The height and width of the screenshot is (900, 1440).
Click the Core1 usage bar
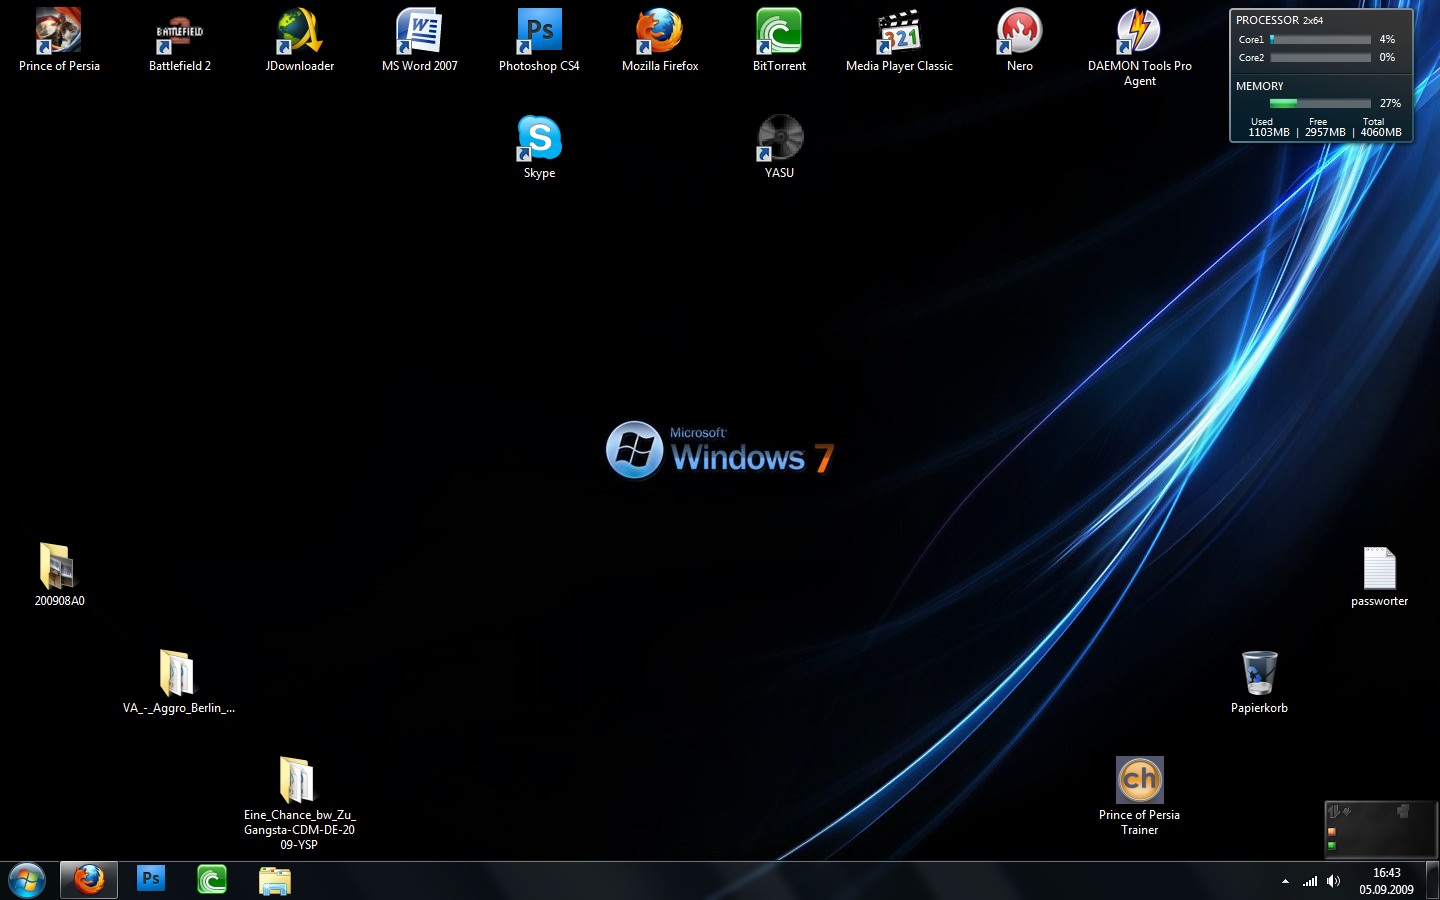[1320, 40]
